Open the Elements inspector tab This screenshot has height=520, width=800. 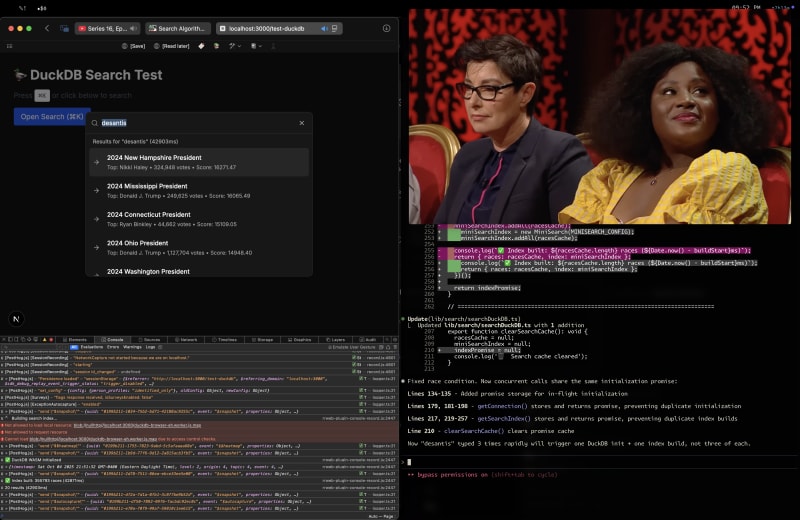(x=74, y=339)
